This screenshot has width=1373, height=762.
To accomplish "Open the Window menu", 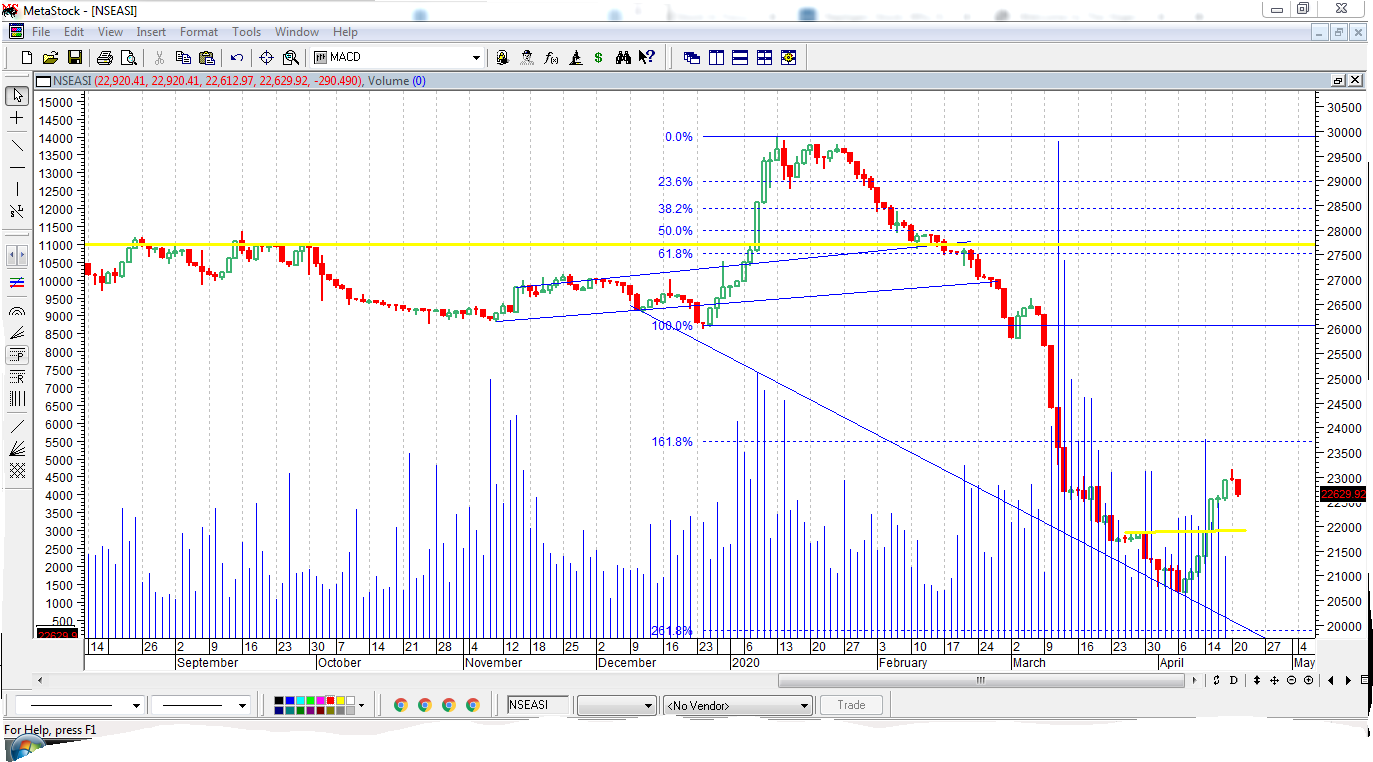I will point(297,32).
